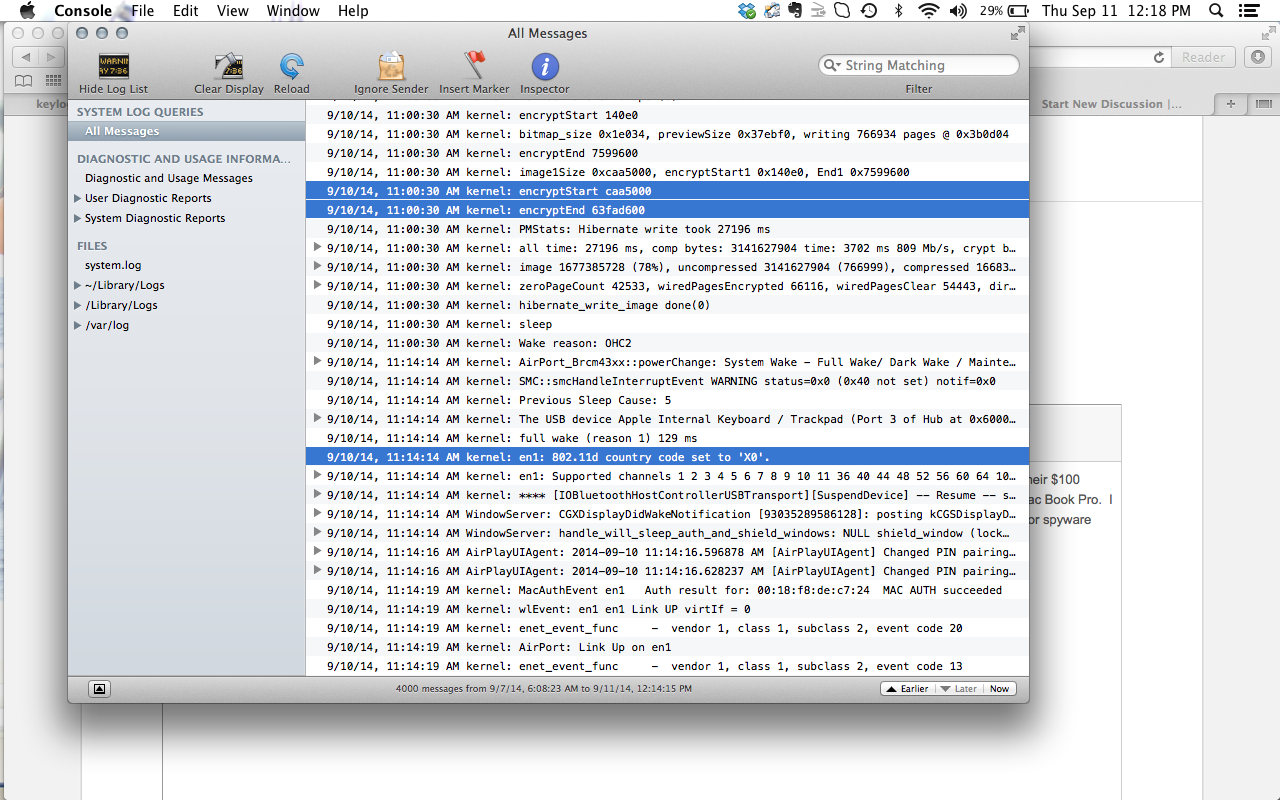The width and height of the screenshot is (1280, 800).
Task: Click the Hide Log List toolbar icon
Action: pyautogui.click(x=113, y=67)
